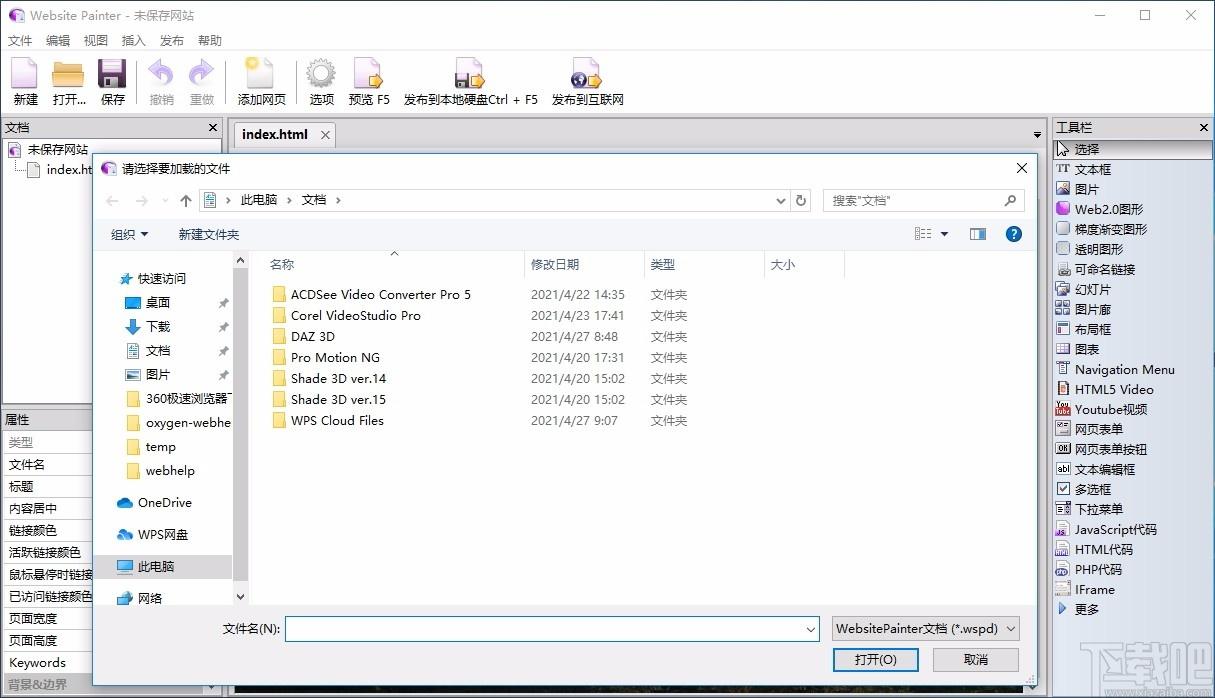Screen dimensions: 1215x698
Task: Click the 添加网页 add page icon
Action: coord(261,74)
